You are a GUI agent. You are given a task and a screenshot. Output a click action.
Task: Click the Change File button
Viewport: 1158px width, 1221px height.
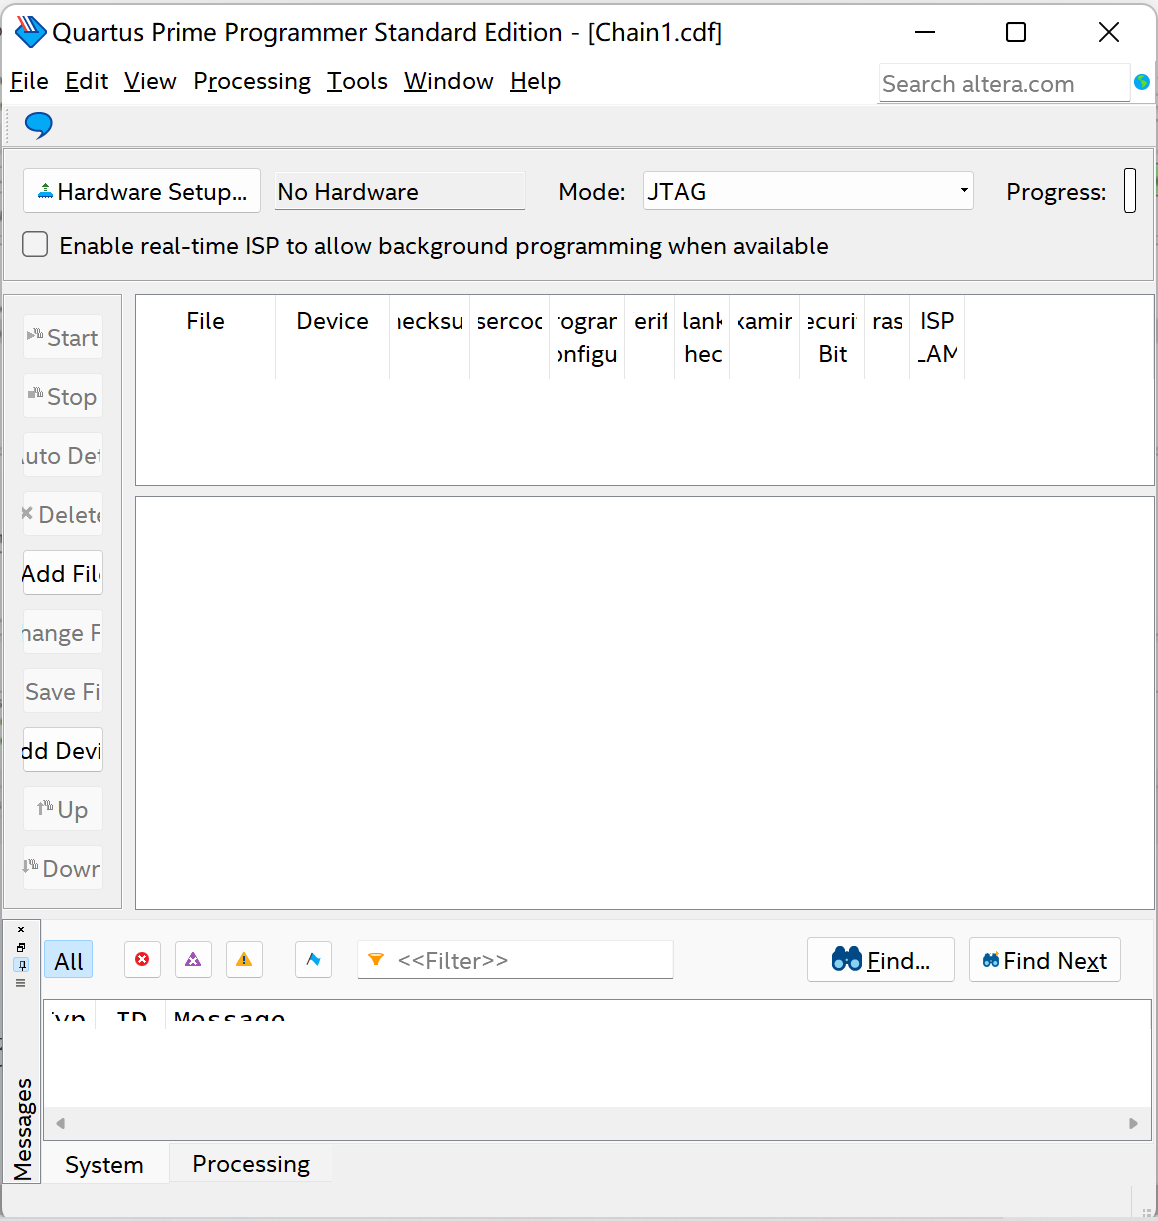click(63, 633)
